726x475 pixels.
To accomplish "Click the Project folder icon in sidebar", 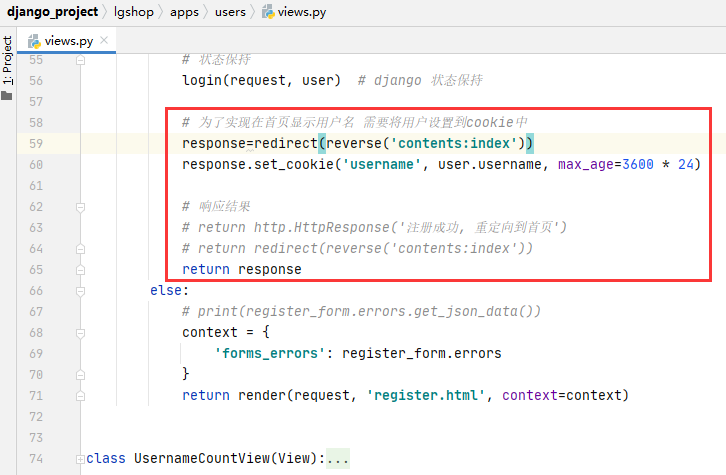I will click(x=7, y=95).
